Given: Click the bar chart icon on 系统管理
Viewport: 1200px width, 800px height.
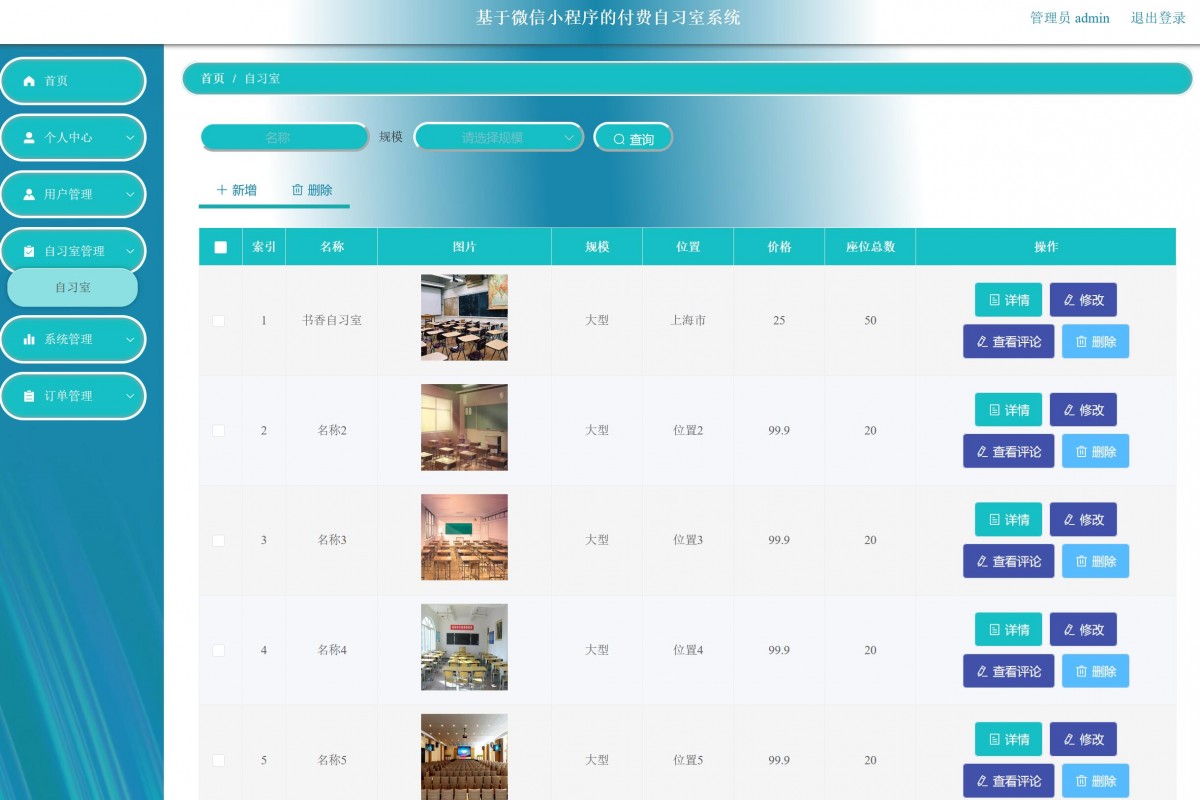Looking at the screenshot, I should pyautogui.click(x=28, y=339).
